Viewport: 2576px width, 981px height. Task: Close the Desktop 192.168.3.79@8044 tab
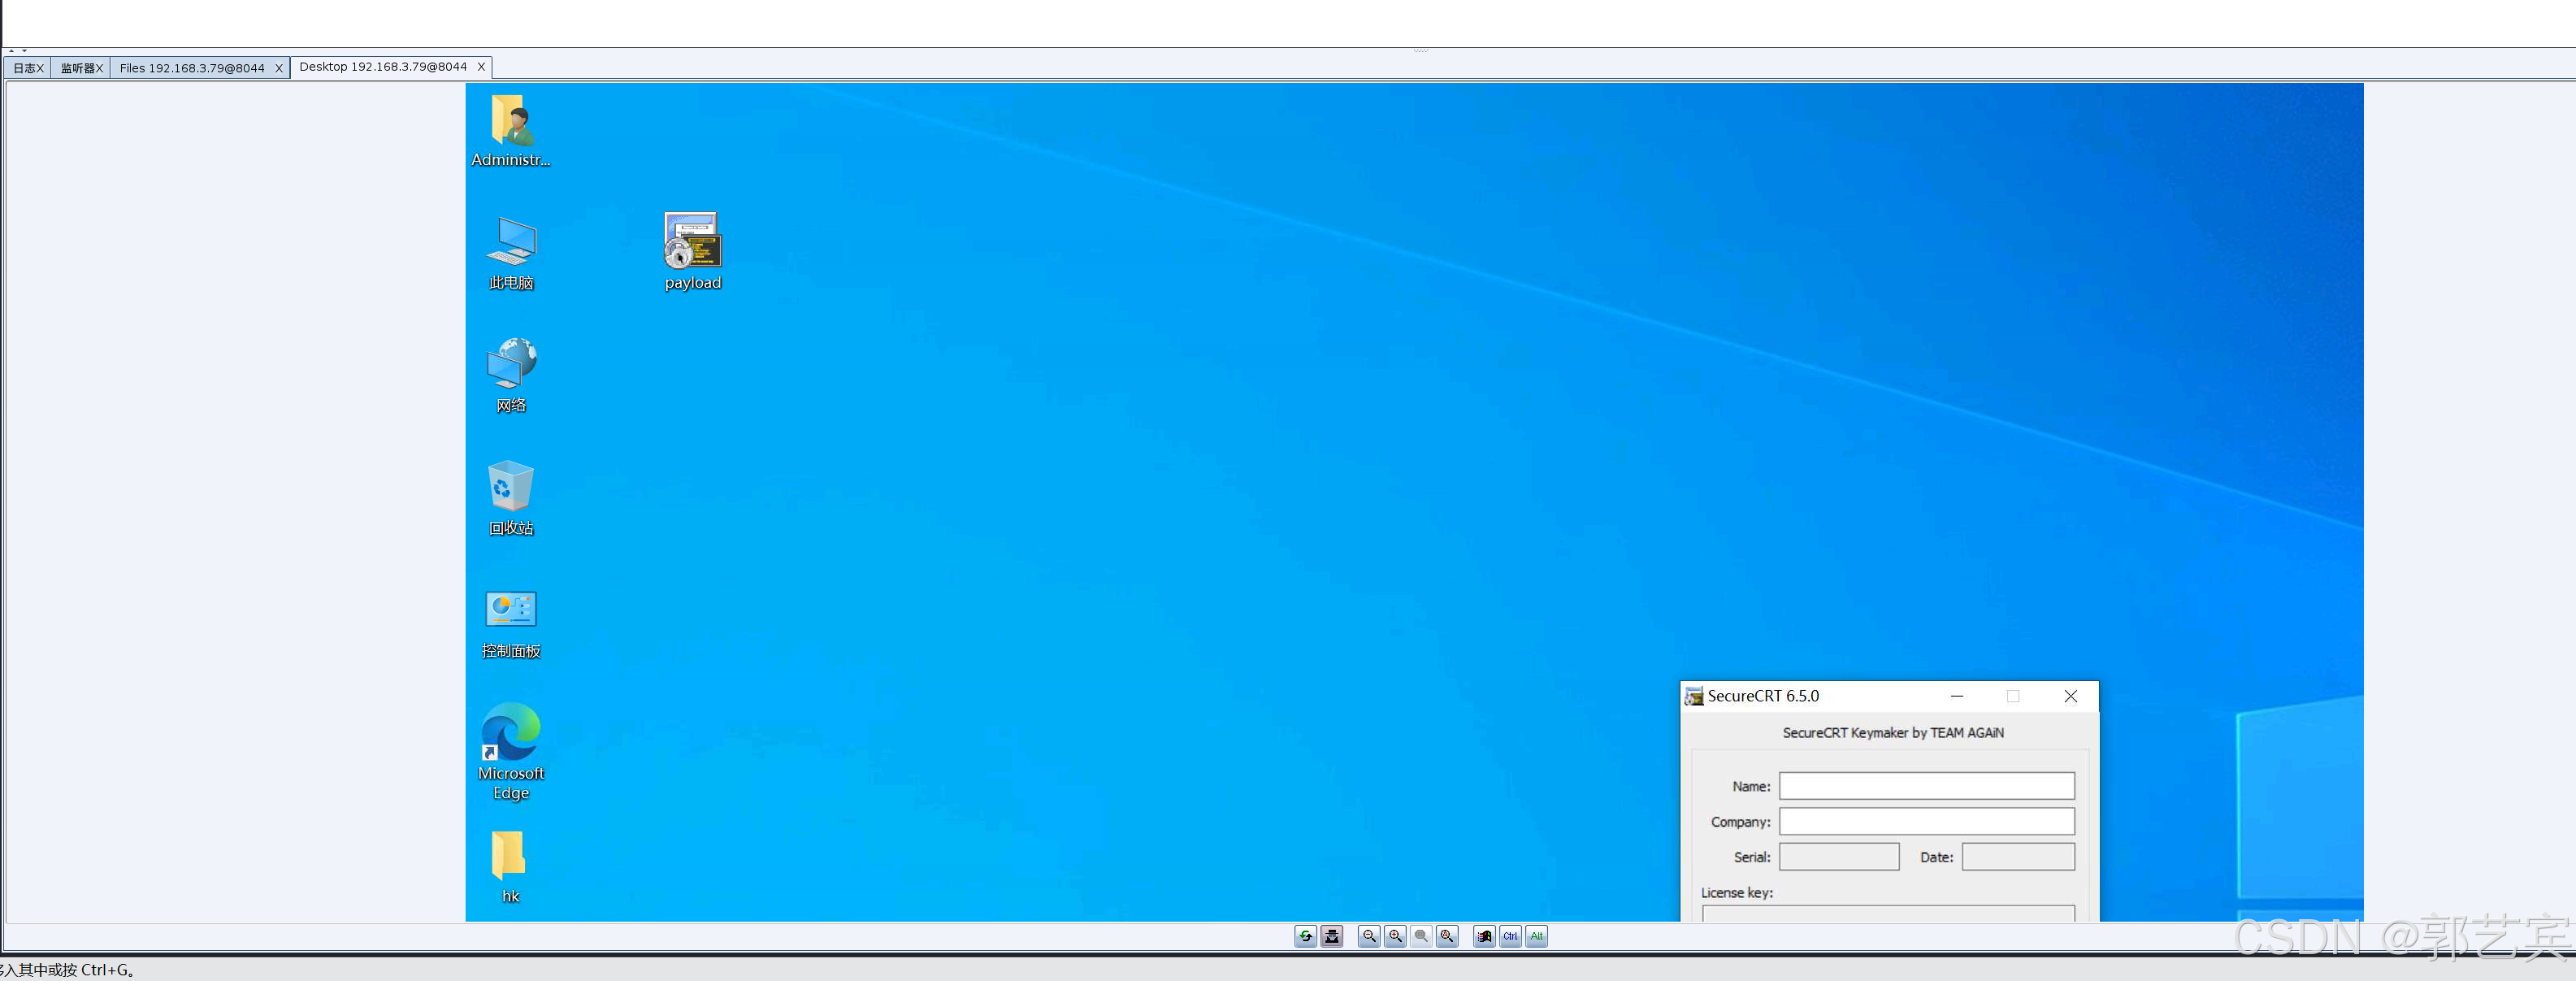tap(481, 67)
